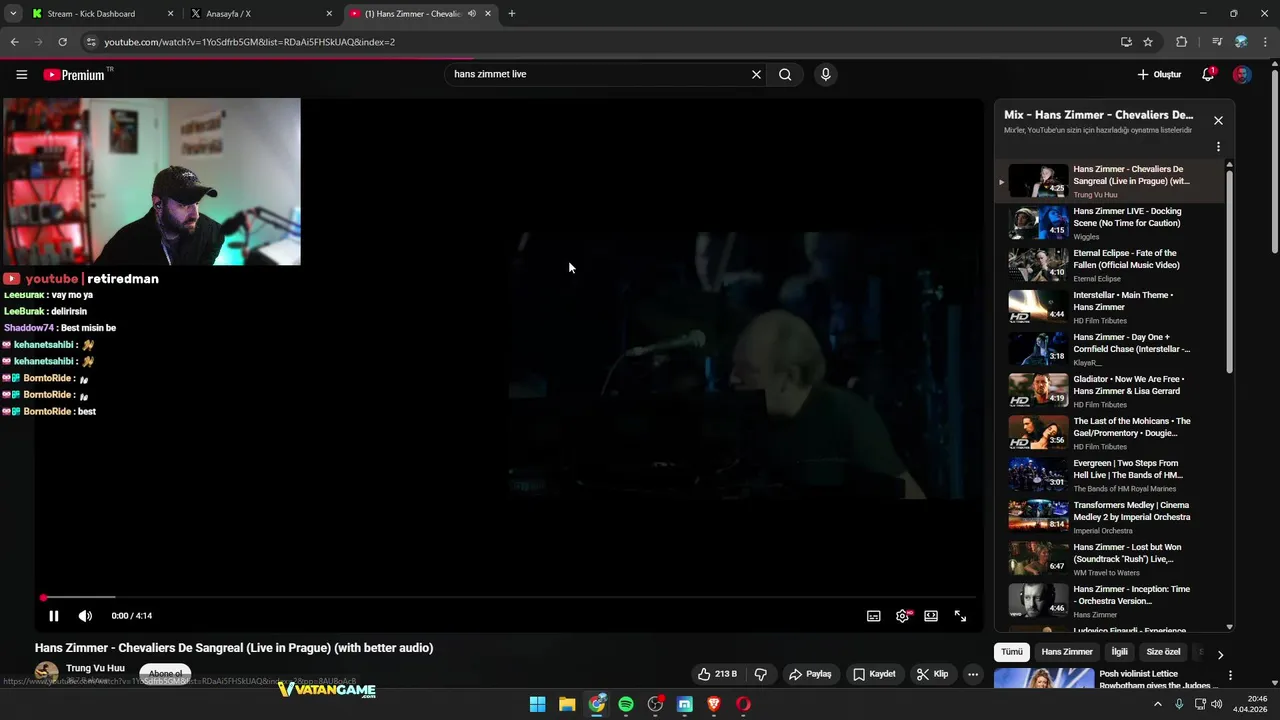Select Interstellar Main Theme playlist item

tap(1109, 306)
